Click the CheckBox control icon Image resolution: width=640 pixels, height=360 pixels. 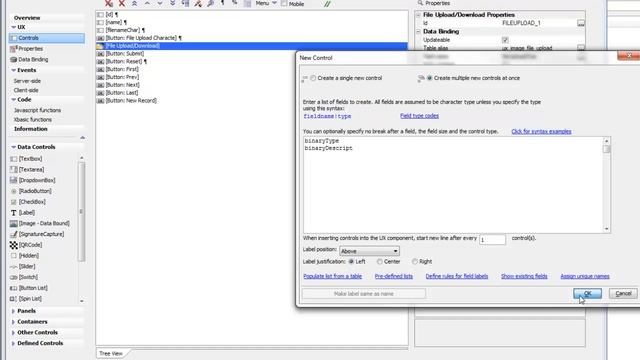coord(13,202)
